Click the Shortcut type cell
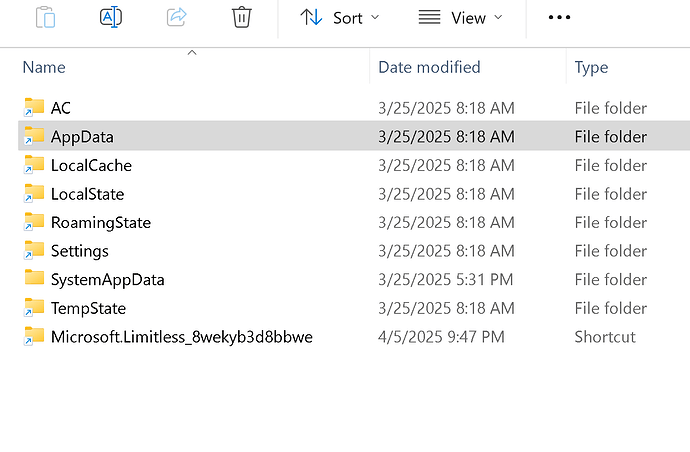The image size is (690, 452). [x=605, y=337]
